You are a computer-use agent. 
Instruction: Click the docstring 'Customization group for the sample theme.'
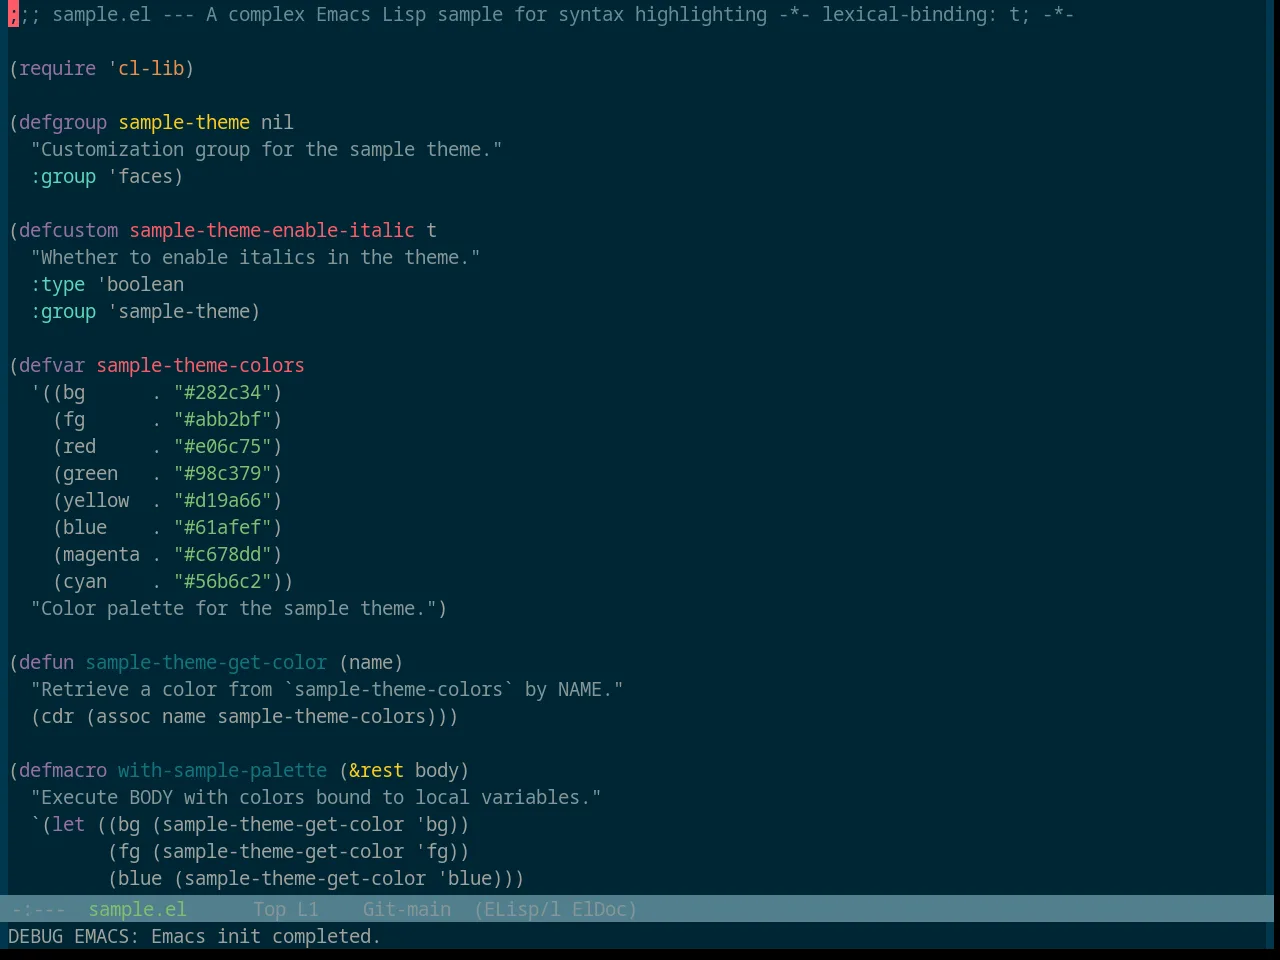click(266, 149)
